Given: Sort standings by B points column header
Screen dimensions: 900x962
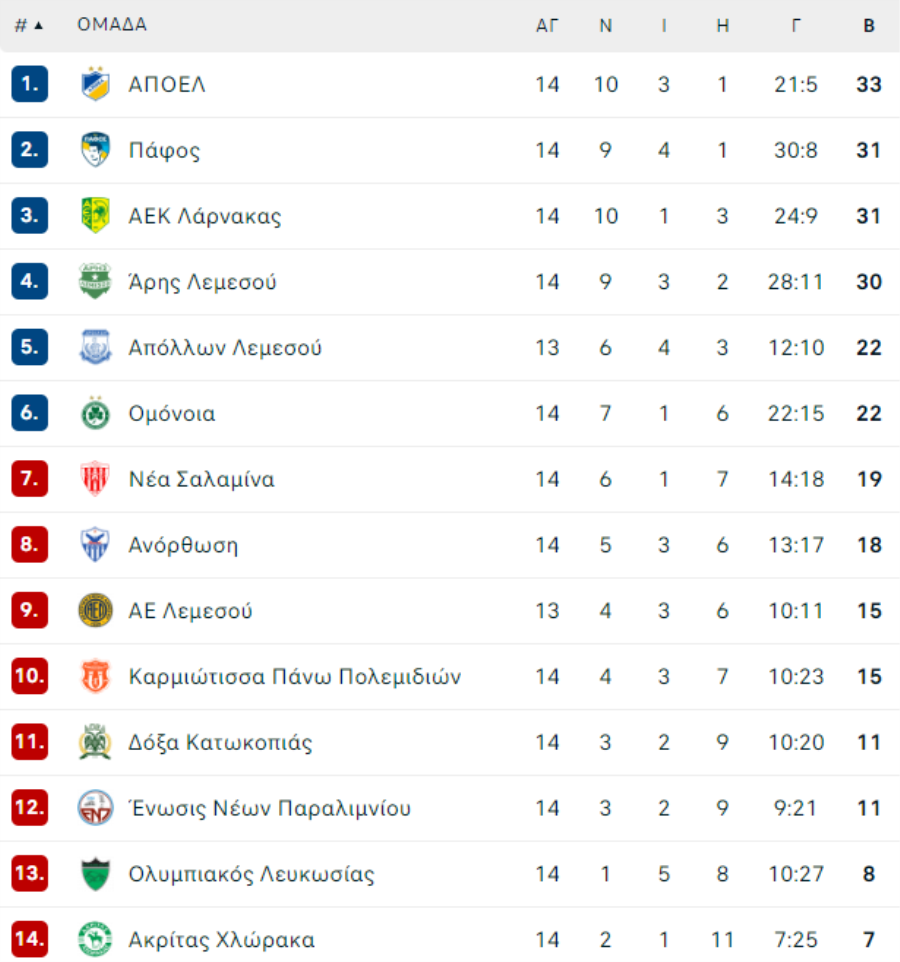Looking at the screenshot, I should click(x=869, y=25).
